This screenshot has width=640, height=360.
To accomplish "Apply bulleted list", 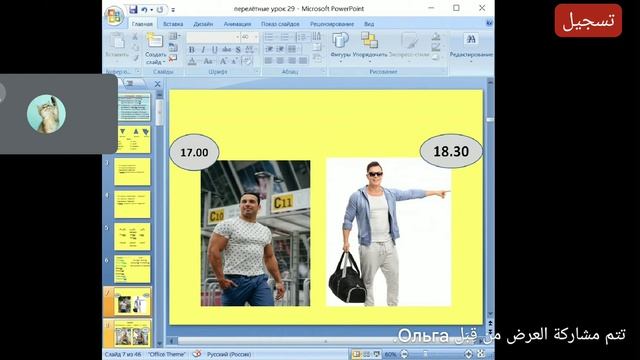I will click(x=270, y=37).
